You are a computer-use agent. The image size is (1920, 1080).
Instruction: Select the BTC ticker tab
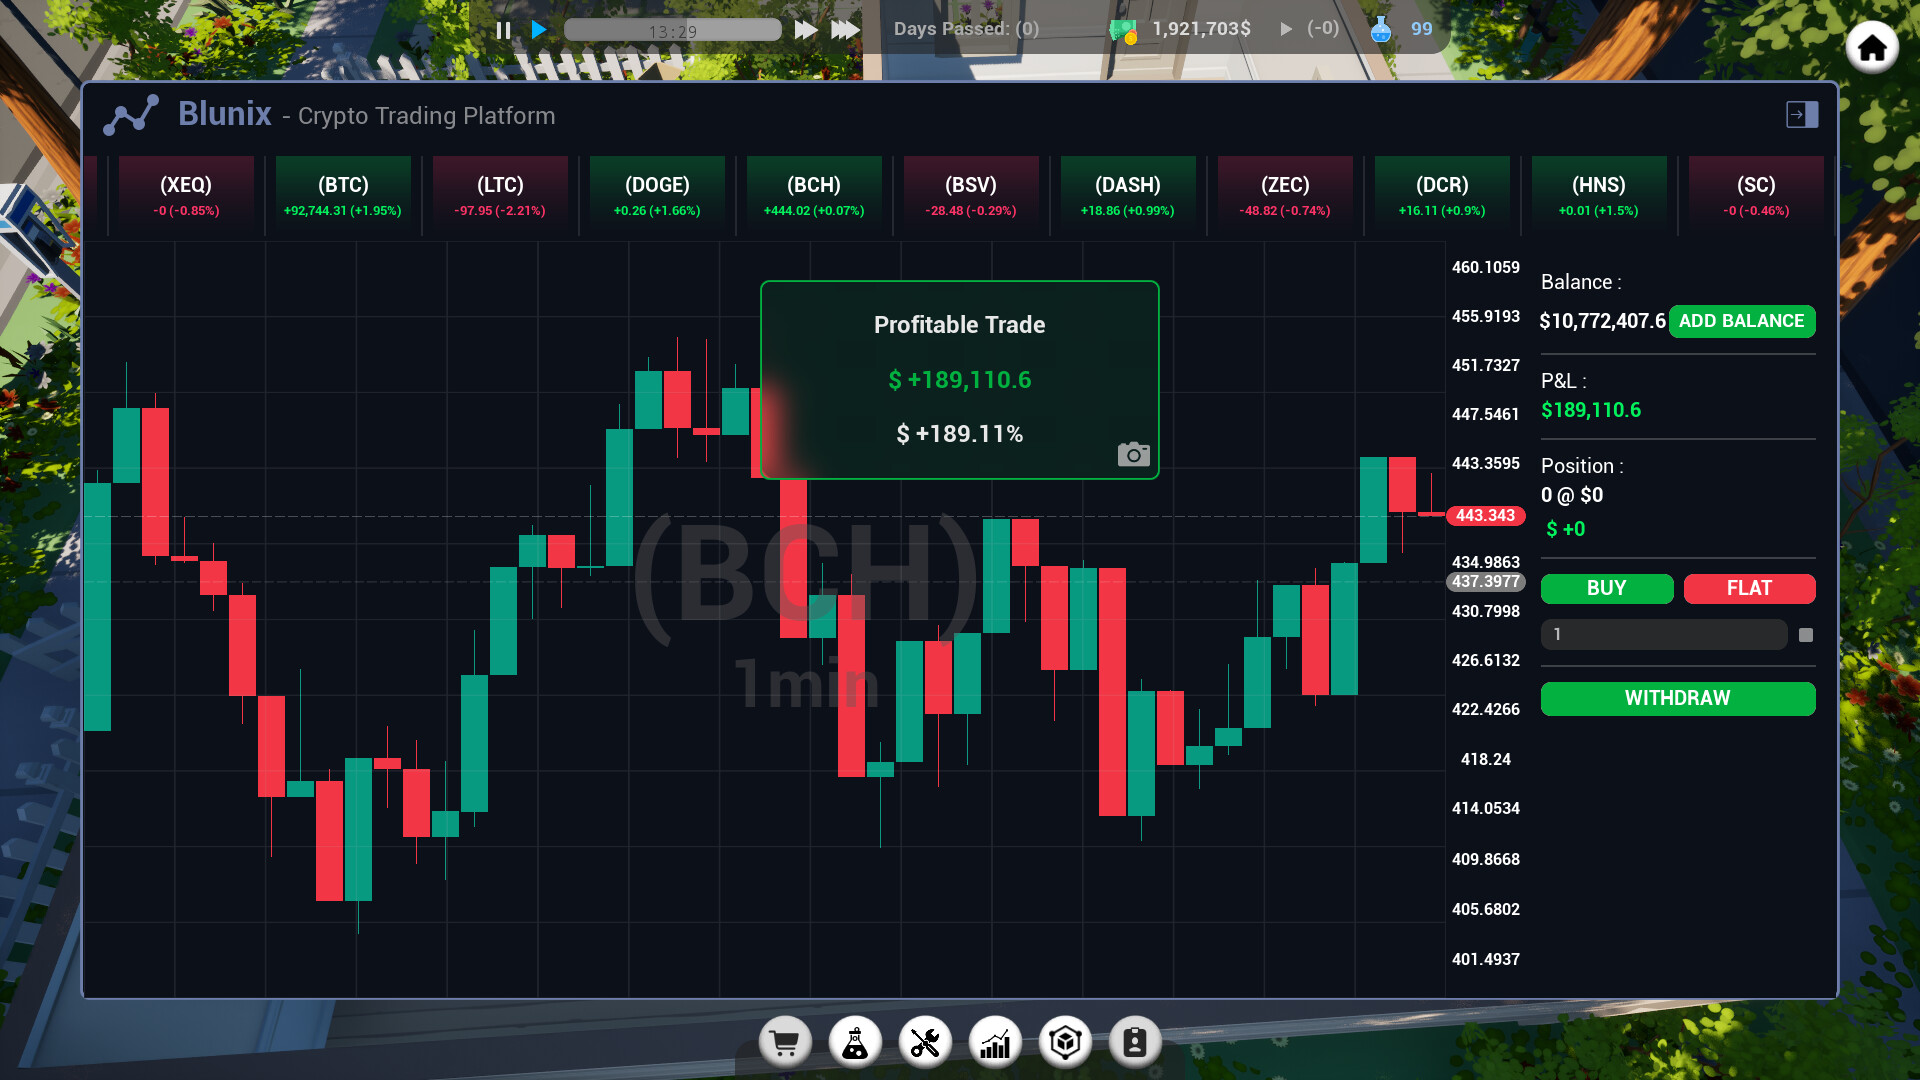[343, 194]
